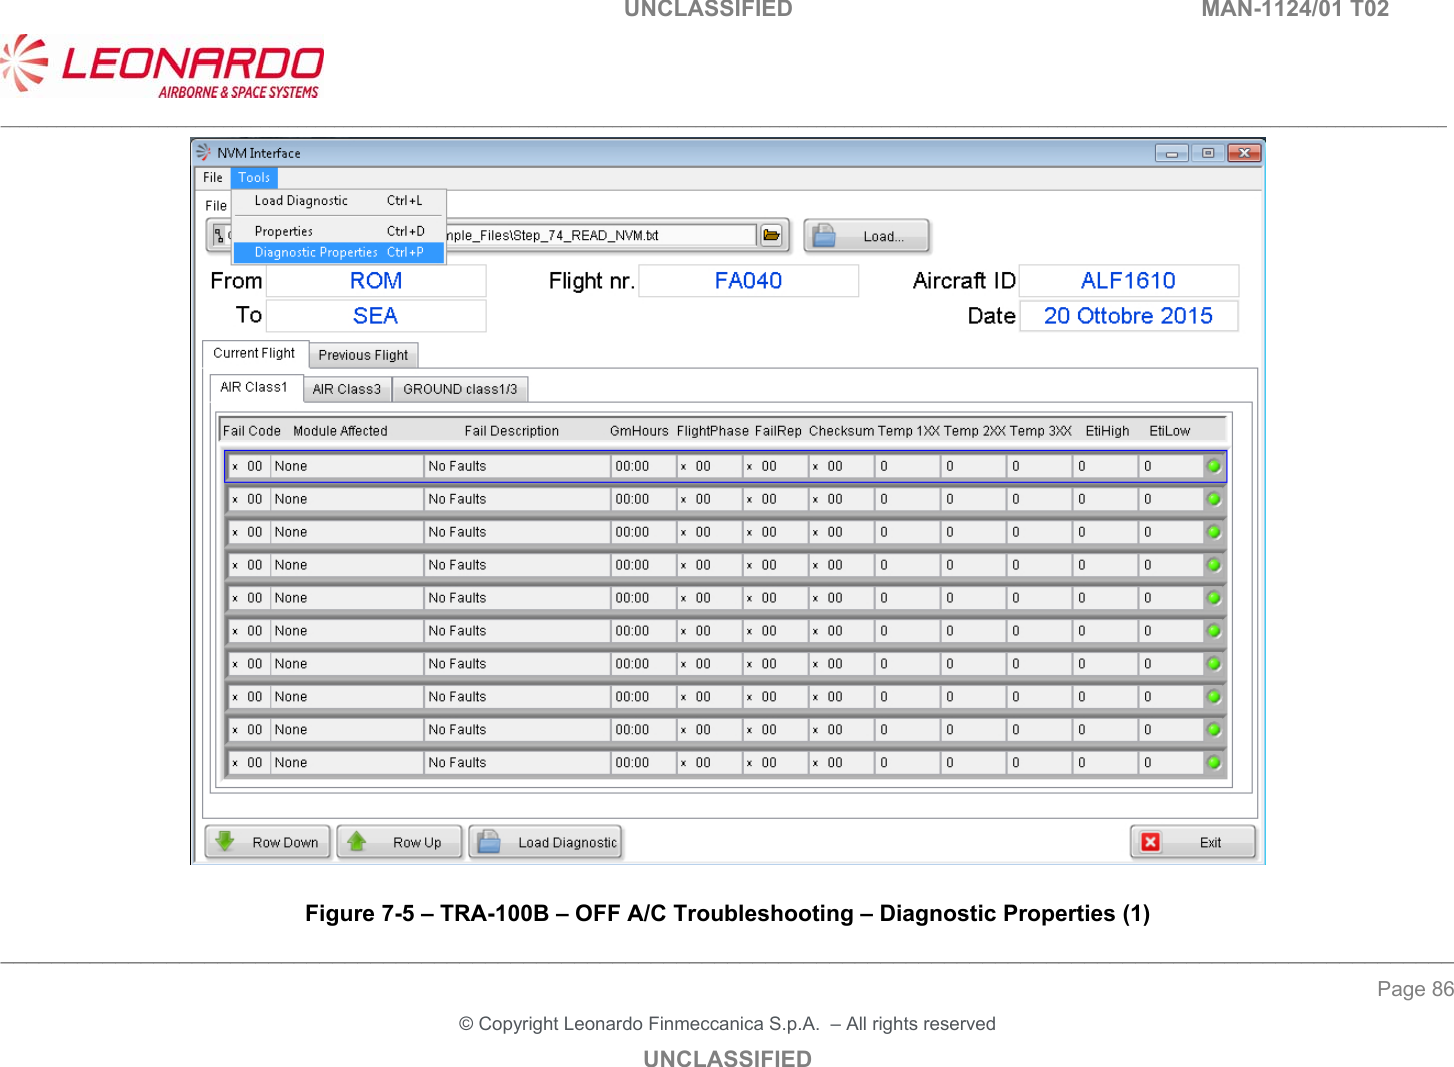1454x1067 pixels.
Task: Click the green status LED in the second table row
Action: coord(1214,499)
